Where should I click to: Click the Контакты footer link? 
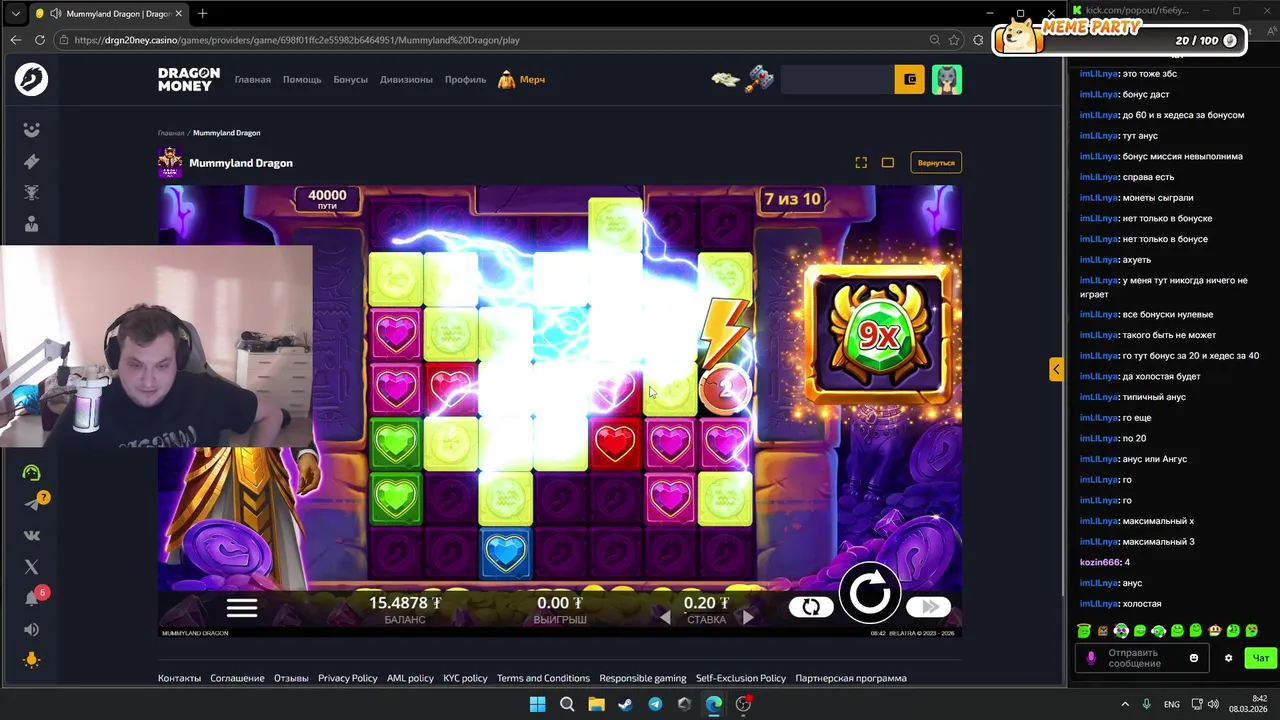point(179,678)
